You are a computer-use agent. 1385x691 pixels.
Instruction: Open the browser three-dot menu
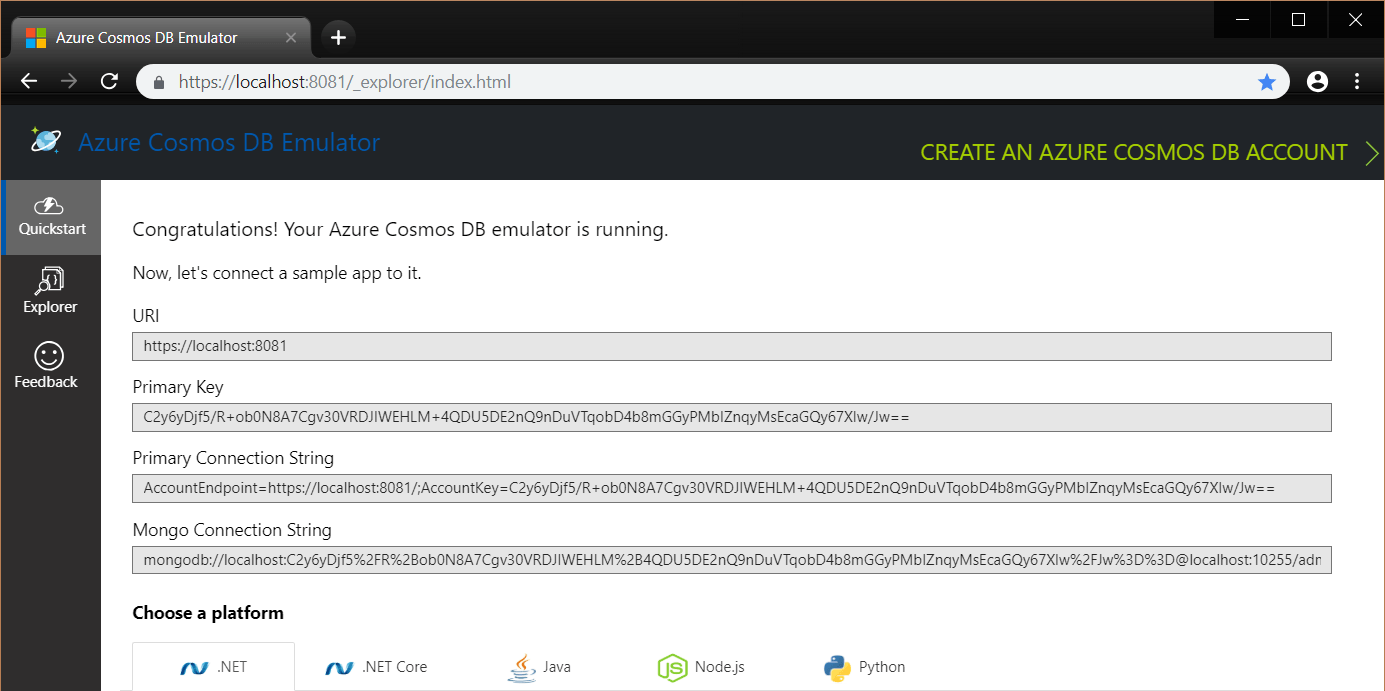click(1357, 82)
